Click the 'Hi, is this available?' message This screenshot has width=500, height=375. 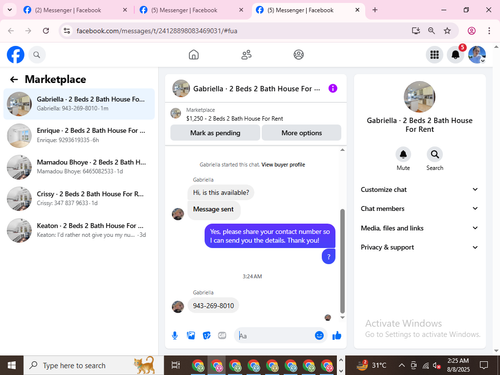coord(221,192)
